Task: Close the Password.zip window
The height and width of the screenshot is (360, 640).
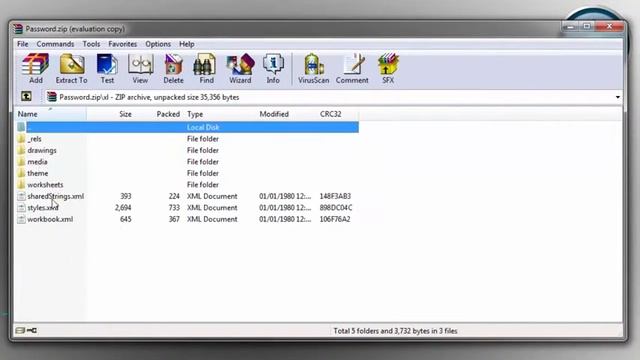Action: coord(609,27)
